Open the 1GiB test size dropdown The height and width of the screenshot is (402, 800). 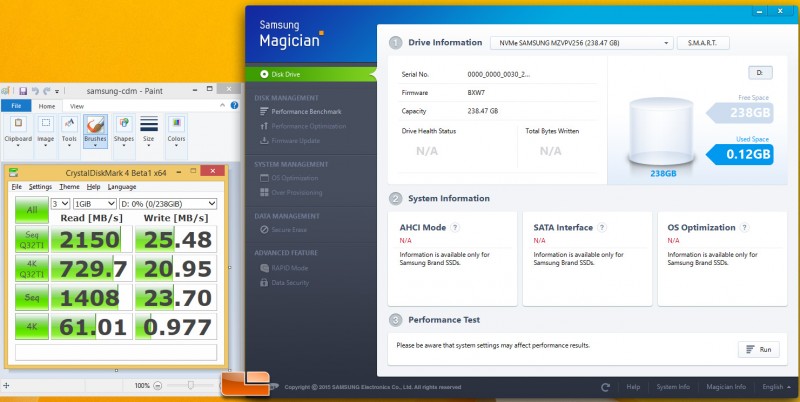[x=96, y=203]
